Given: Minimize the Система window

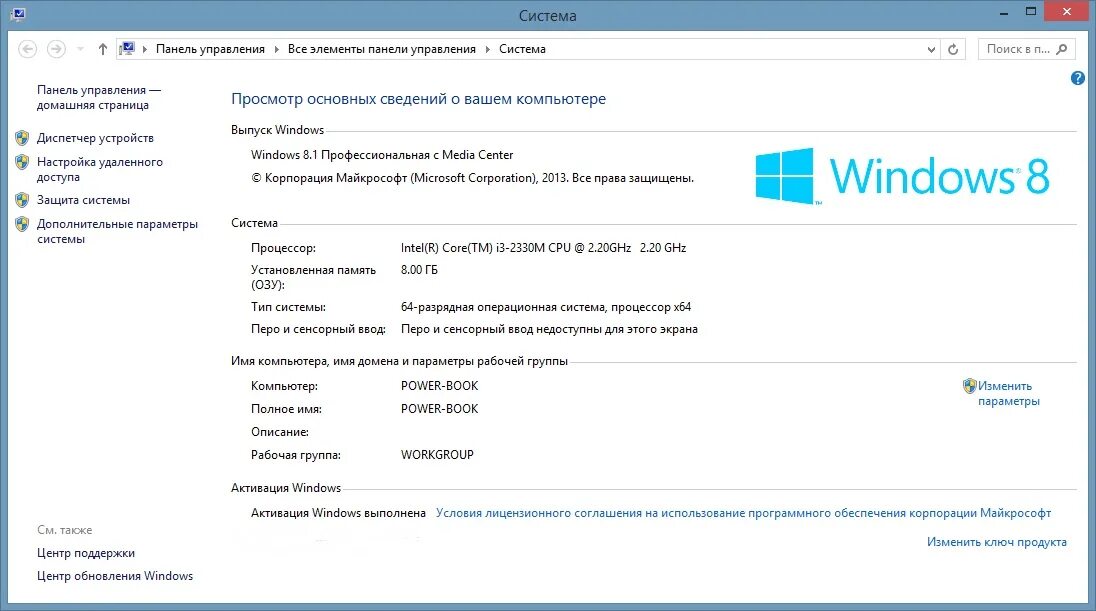Looking at the screenshot, I should [1004, 13].
